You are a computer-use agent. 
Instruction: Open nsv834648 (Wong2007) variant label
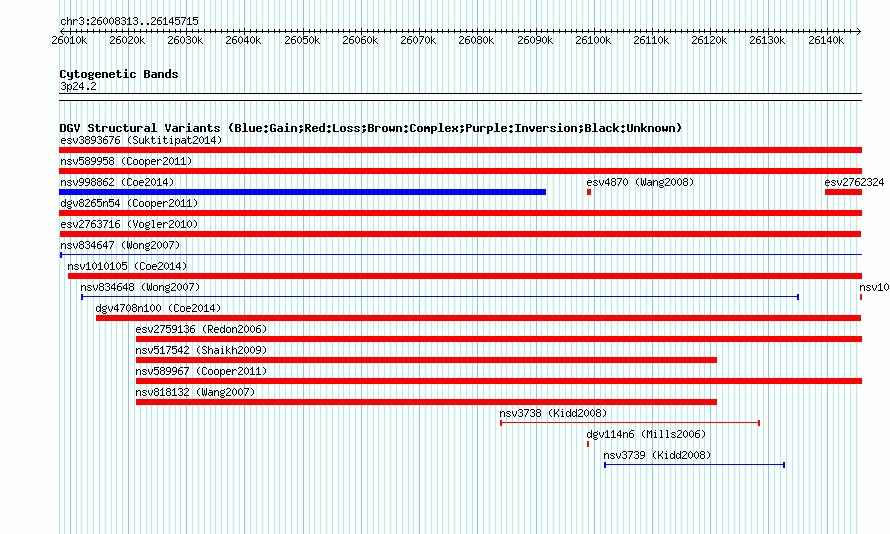(x=140, y=287)
